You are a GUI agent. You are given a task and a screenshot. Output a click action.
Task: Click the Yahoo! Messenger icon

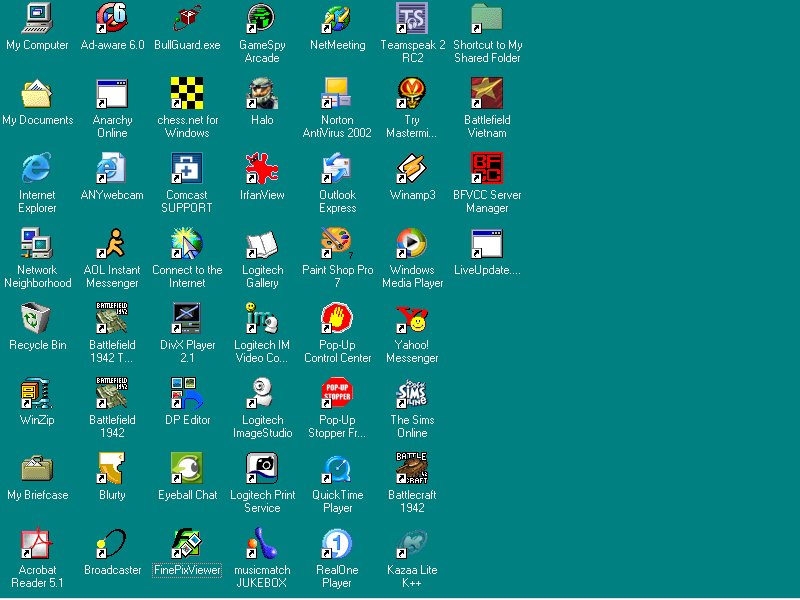point(412,318)
